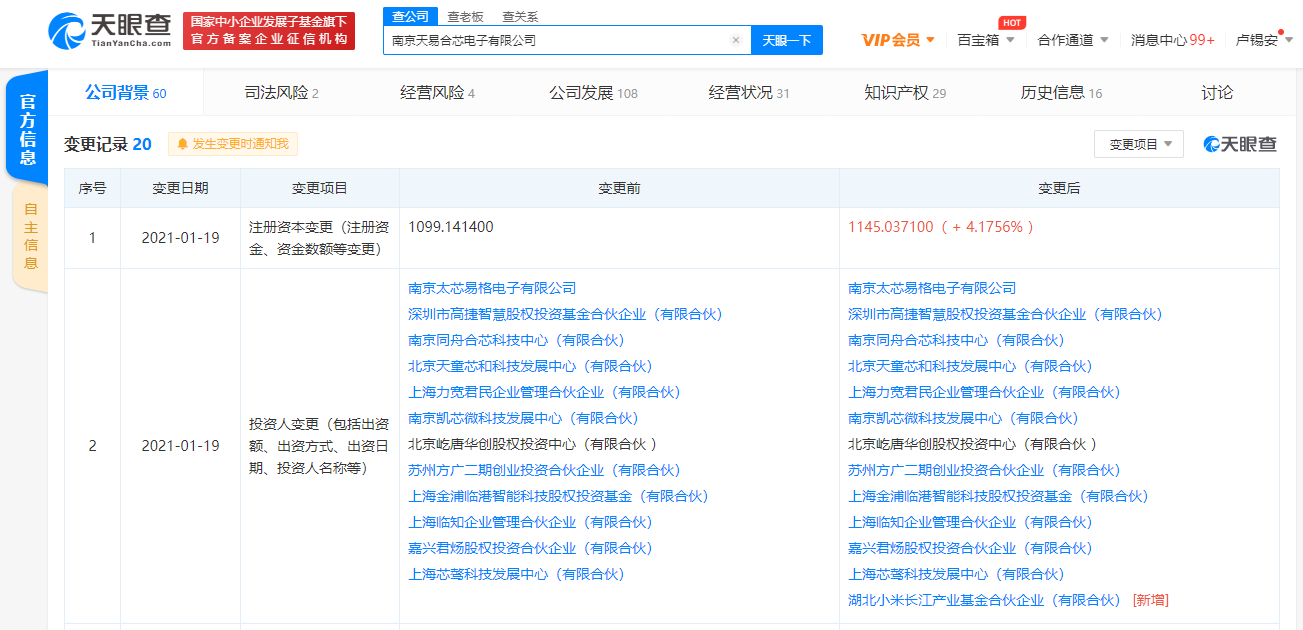Open 南京太芯易格电子有限公司 link in 变更前 column

492,288
